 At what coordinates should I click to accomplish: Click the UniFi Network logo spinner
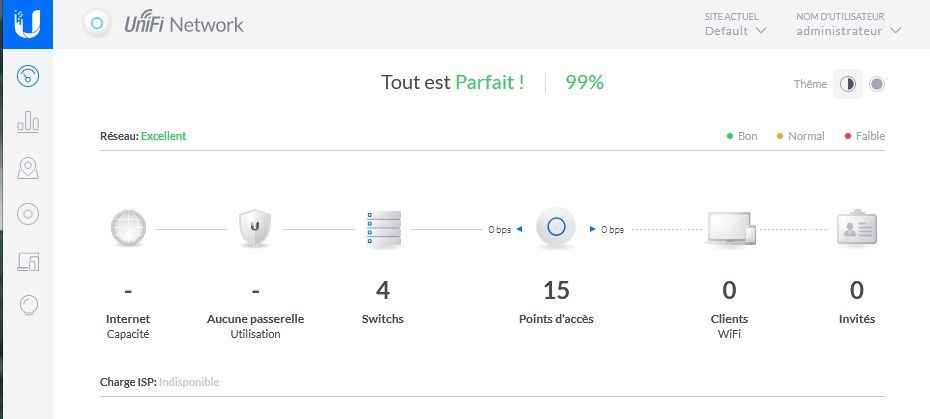97,24
